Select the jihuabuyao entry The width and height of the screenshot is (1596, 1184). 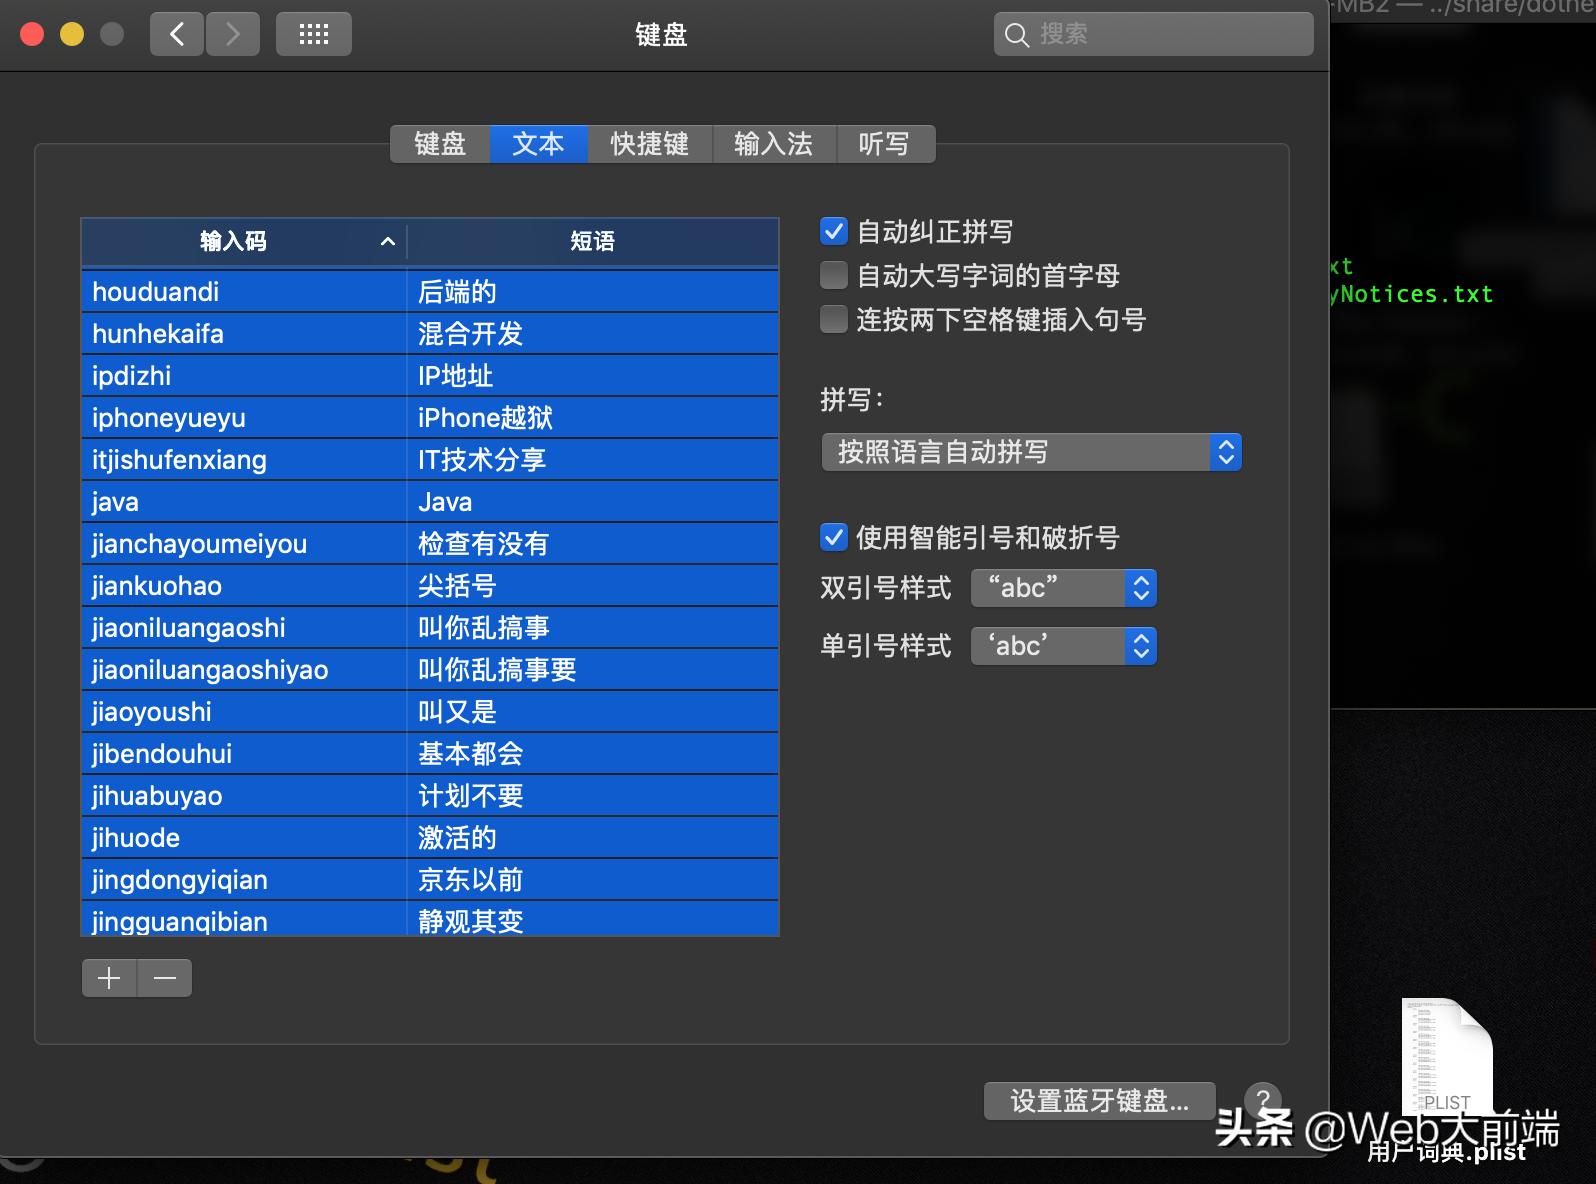pyautogui.click(x=430, y=796)
